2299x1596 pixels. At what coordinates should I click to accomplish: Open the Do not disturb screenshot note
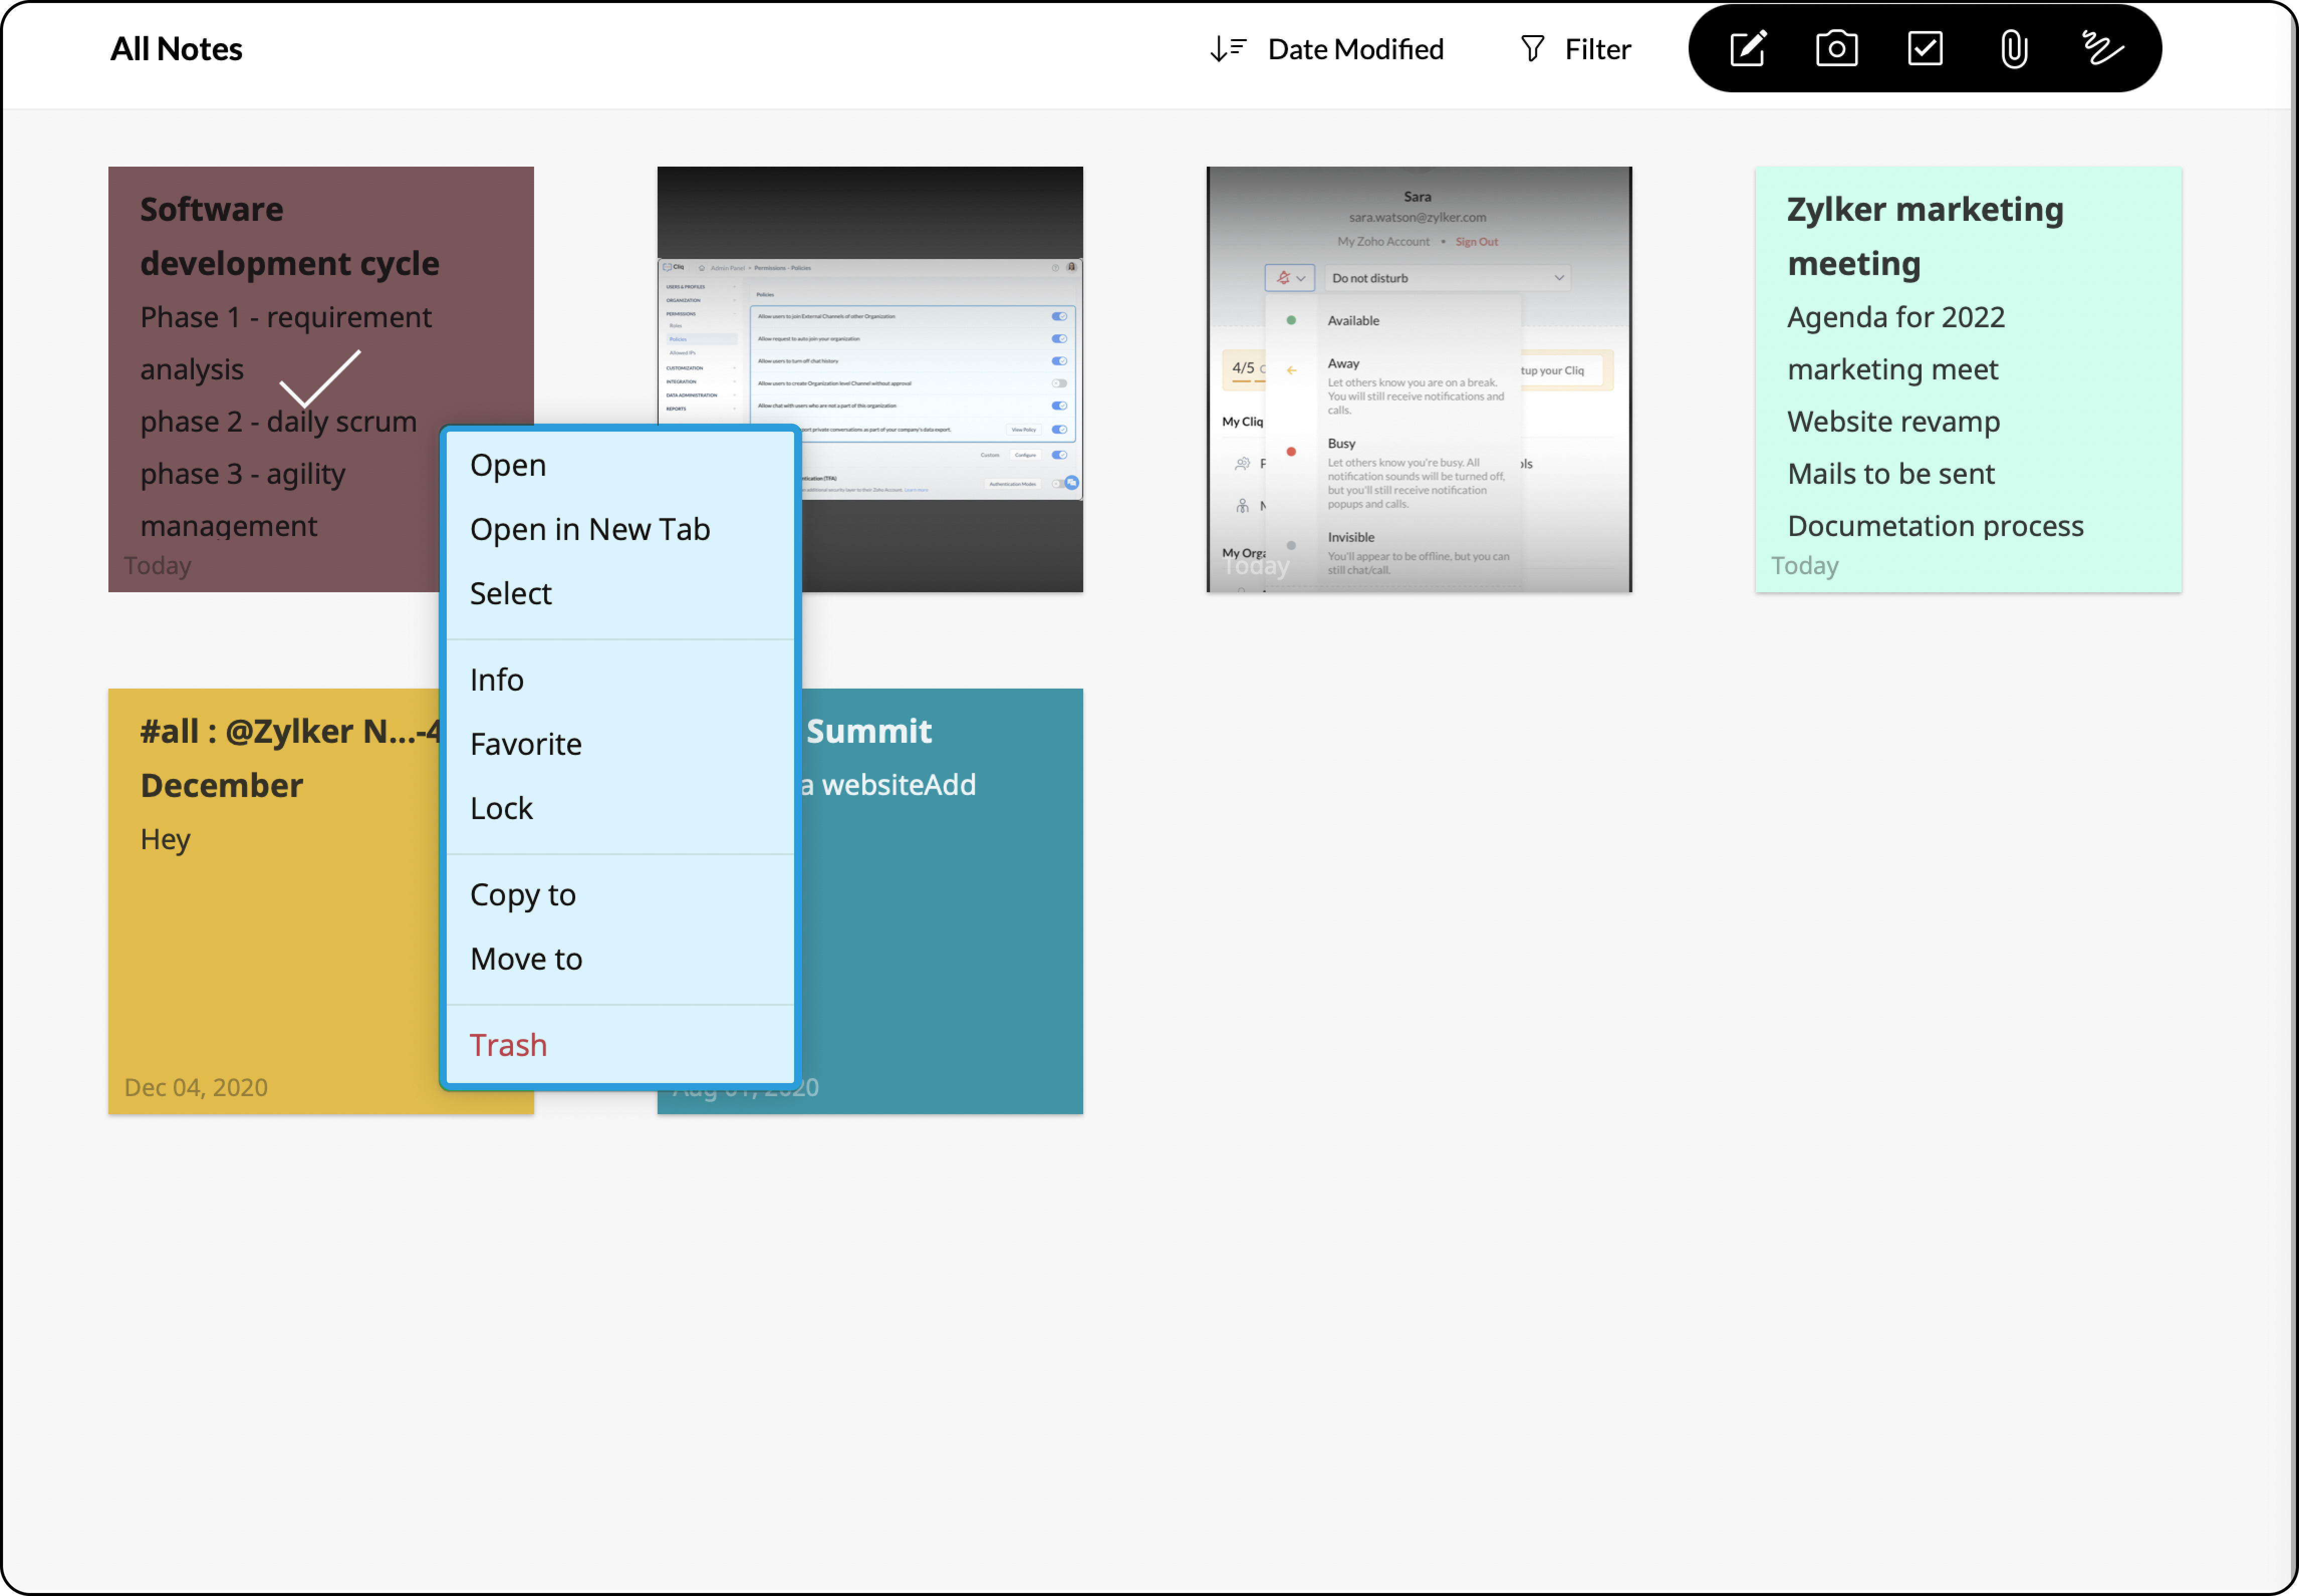[x=1418, y=380]
